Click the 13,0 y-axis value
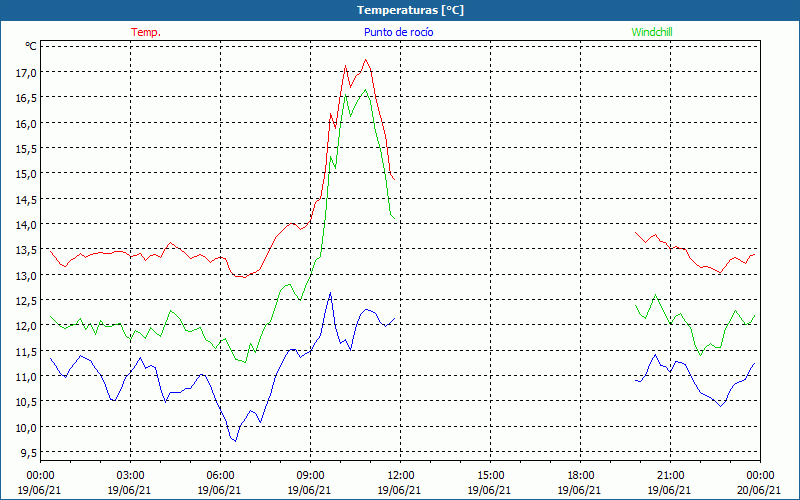The width and height of the screenshot is (800, 500). (x=26, y=276)
